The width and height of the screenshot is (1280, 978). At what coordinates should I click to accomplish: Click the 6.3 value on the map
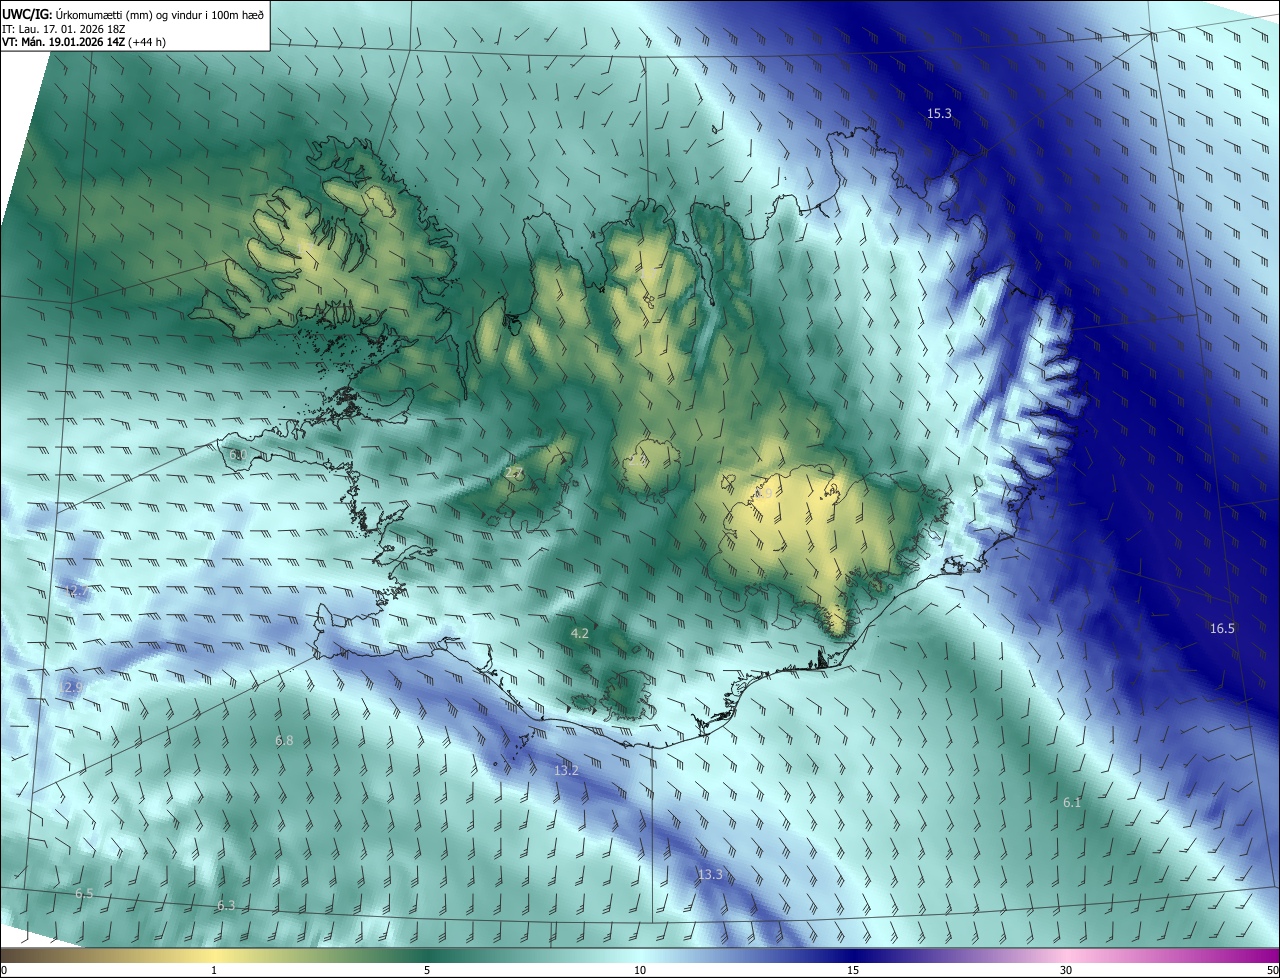(226, 905)
